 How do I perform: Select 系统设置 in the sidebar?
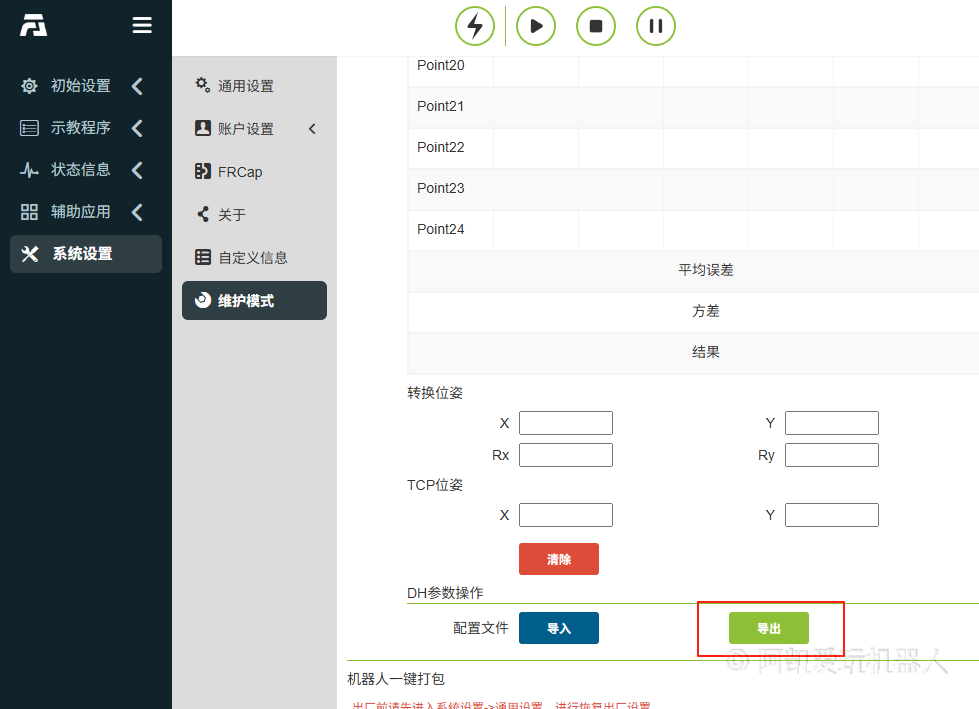click(85, 254)
